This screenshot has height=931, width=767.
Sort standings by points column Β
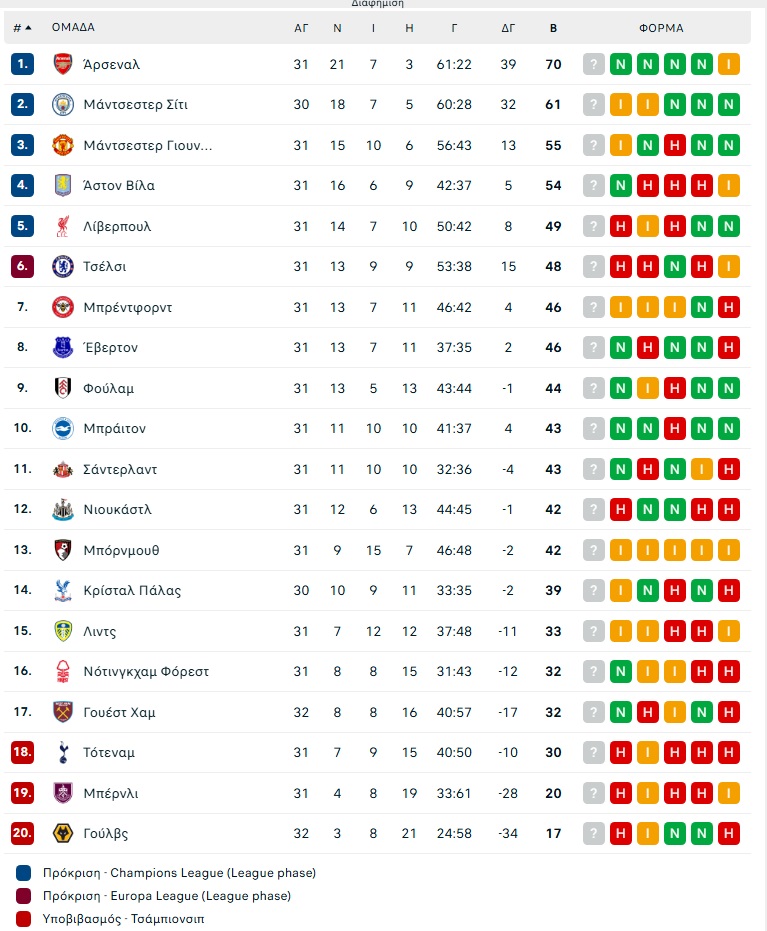553,28
